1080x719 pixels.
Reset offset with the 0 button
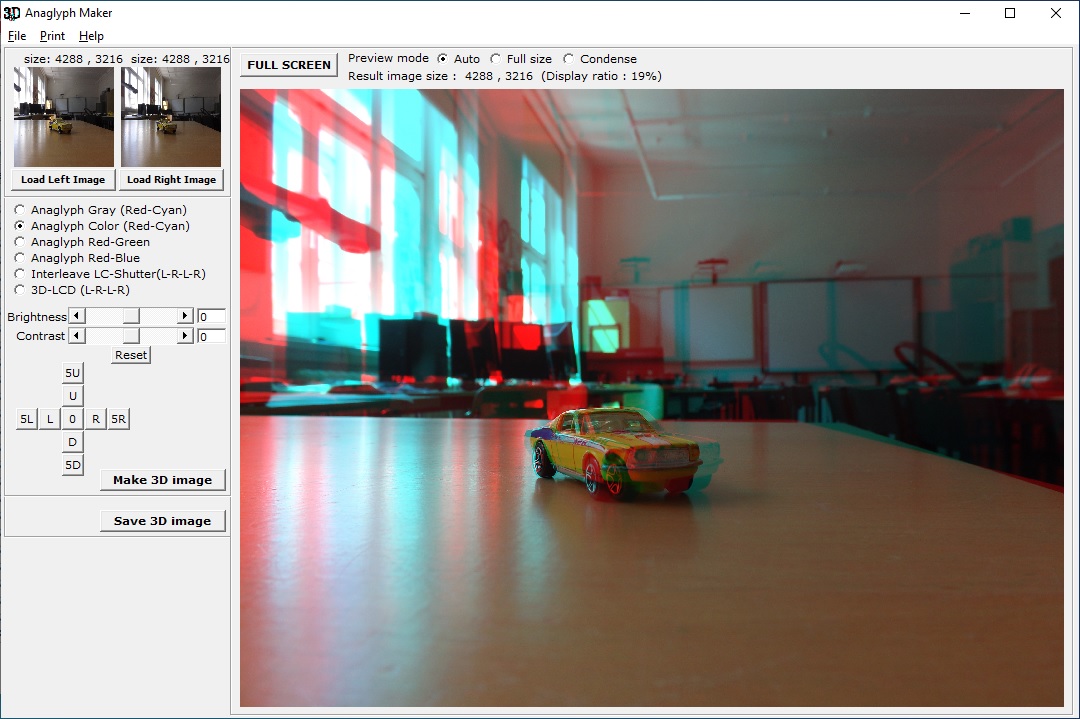[72, 419]
